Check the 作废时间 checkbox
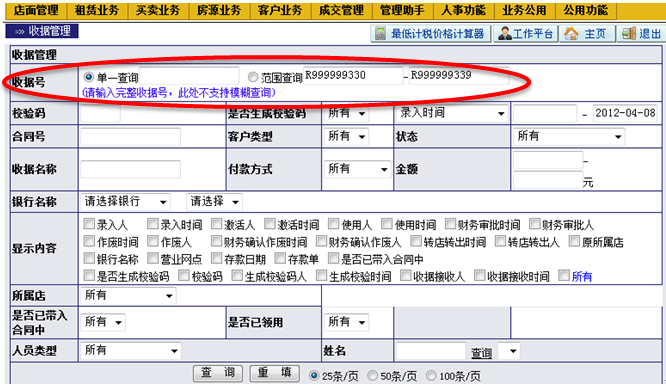 [89, 241]
